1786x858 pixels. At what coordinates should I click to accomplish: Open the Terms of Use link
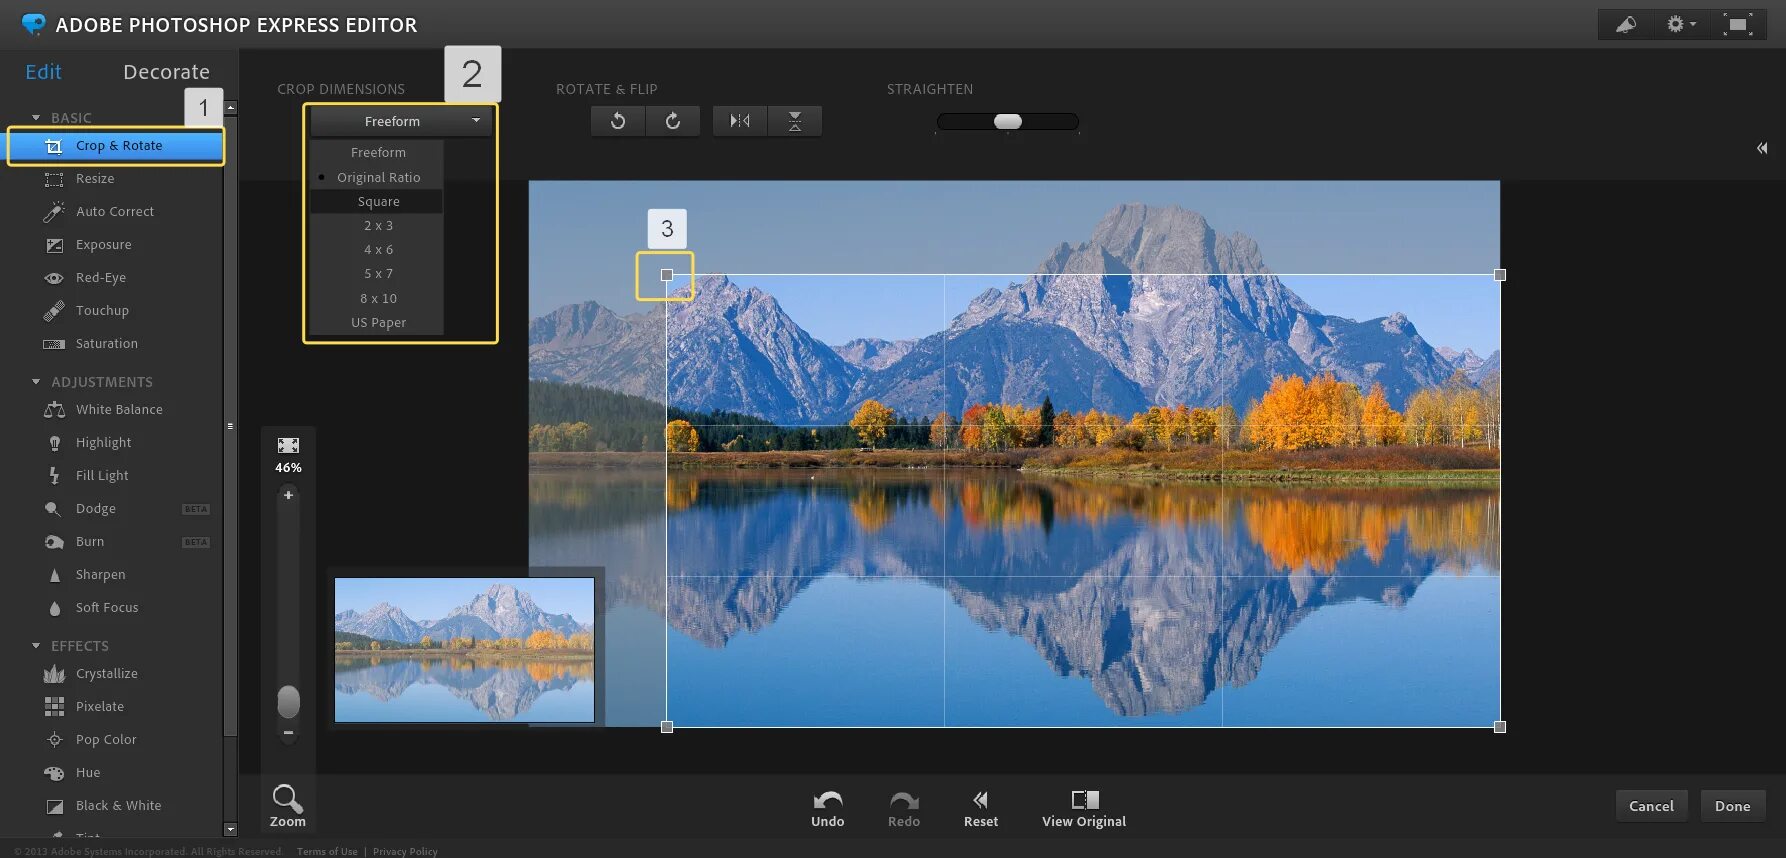coord(327,852)
